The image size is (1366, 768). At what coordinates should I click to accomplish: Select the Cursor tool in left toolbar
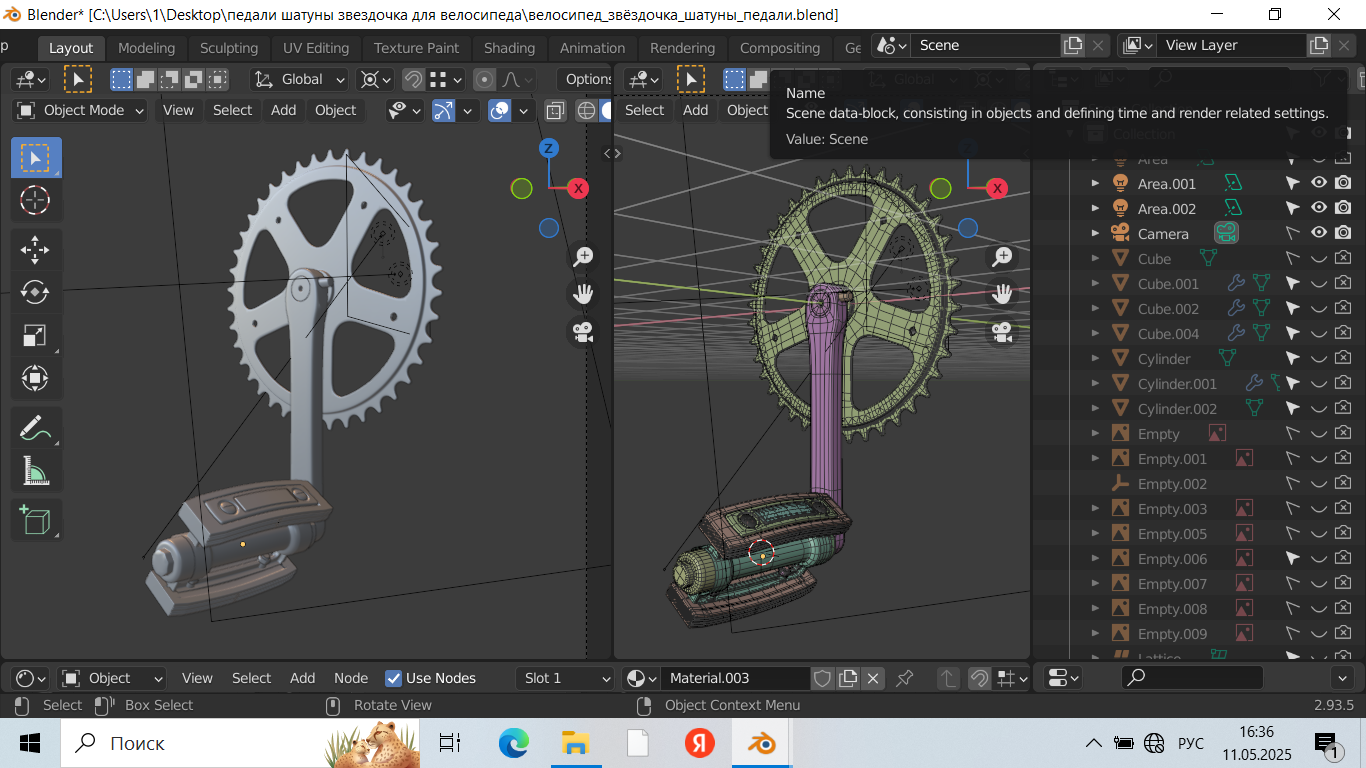click(x=35, y=200)
